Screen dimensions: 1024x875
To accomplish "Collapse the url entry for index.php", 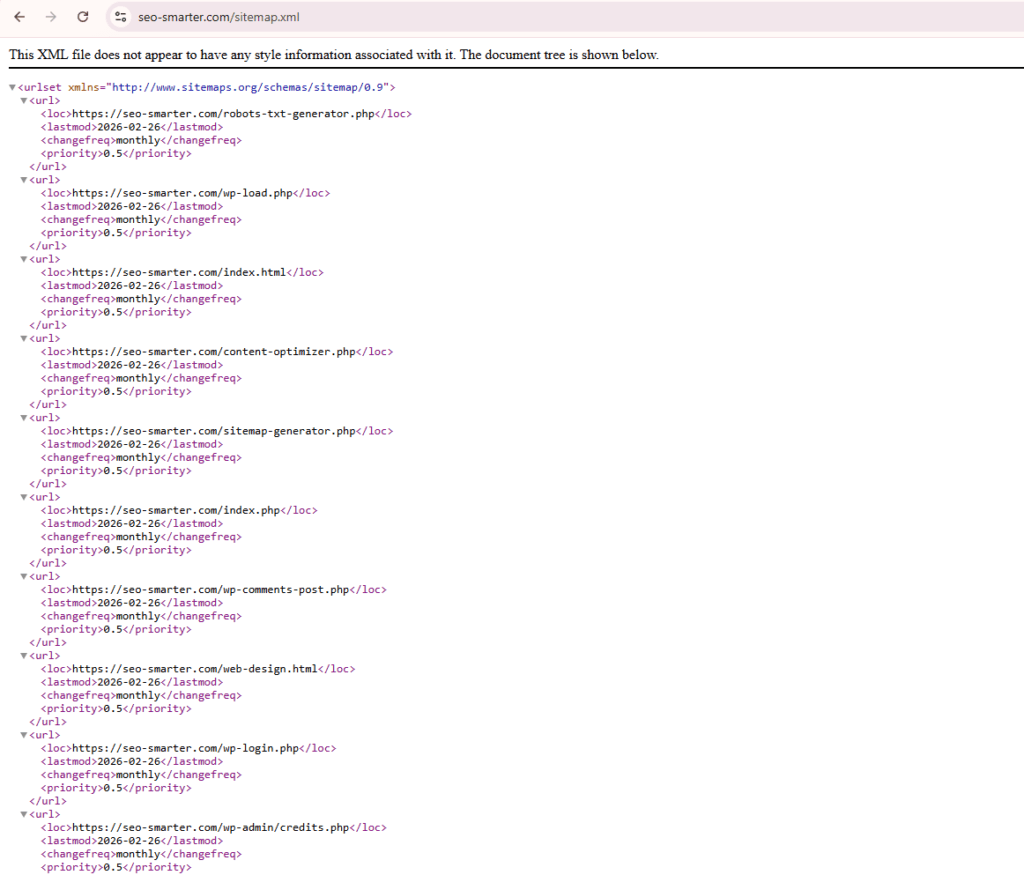I will pyautogui.click(x=24, y=497).
